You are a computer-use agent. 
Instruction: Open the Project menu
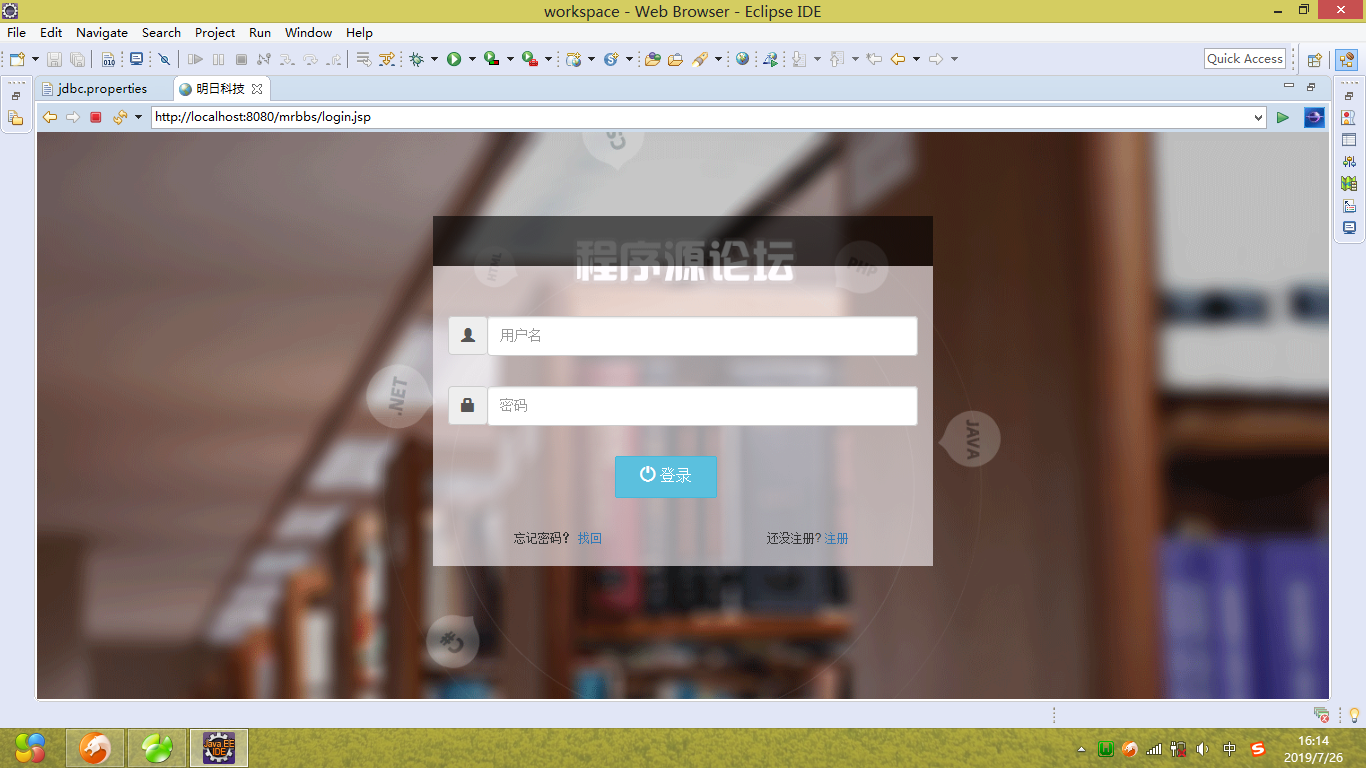[215, 32]
